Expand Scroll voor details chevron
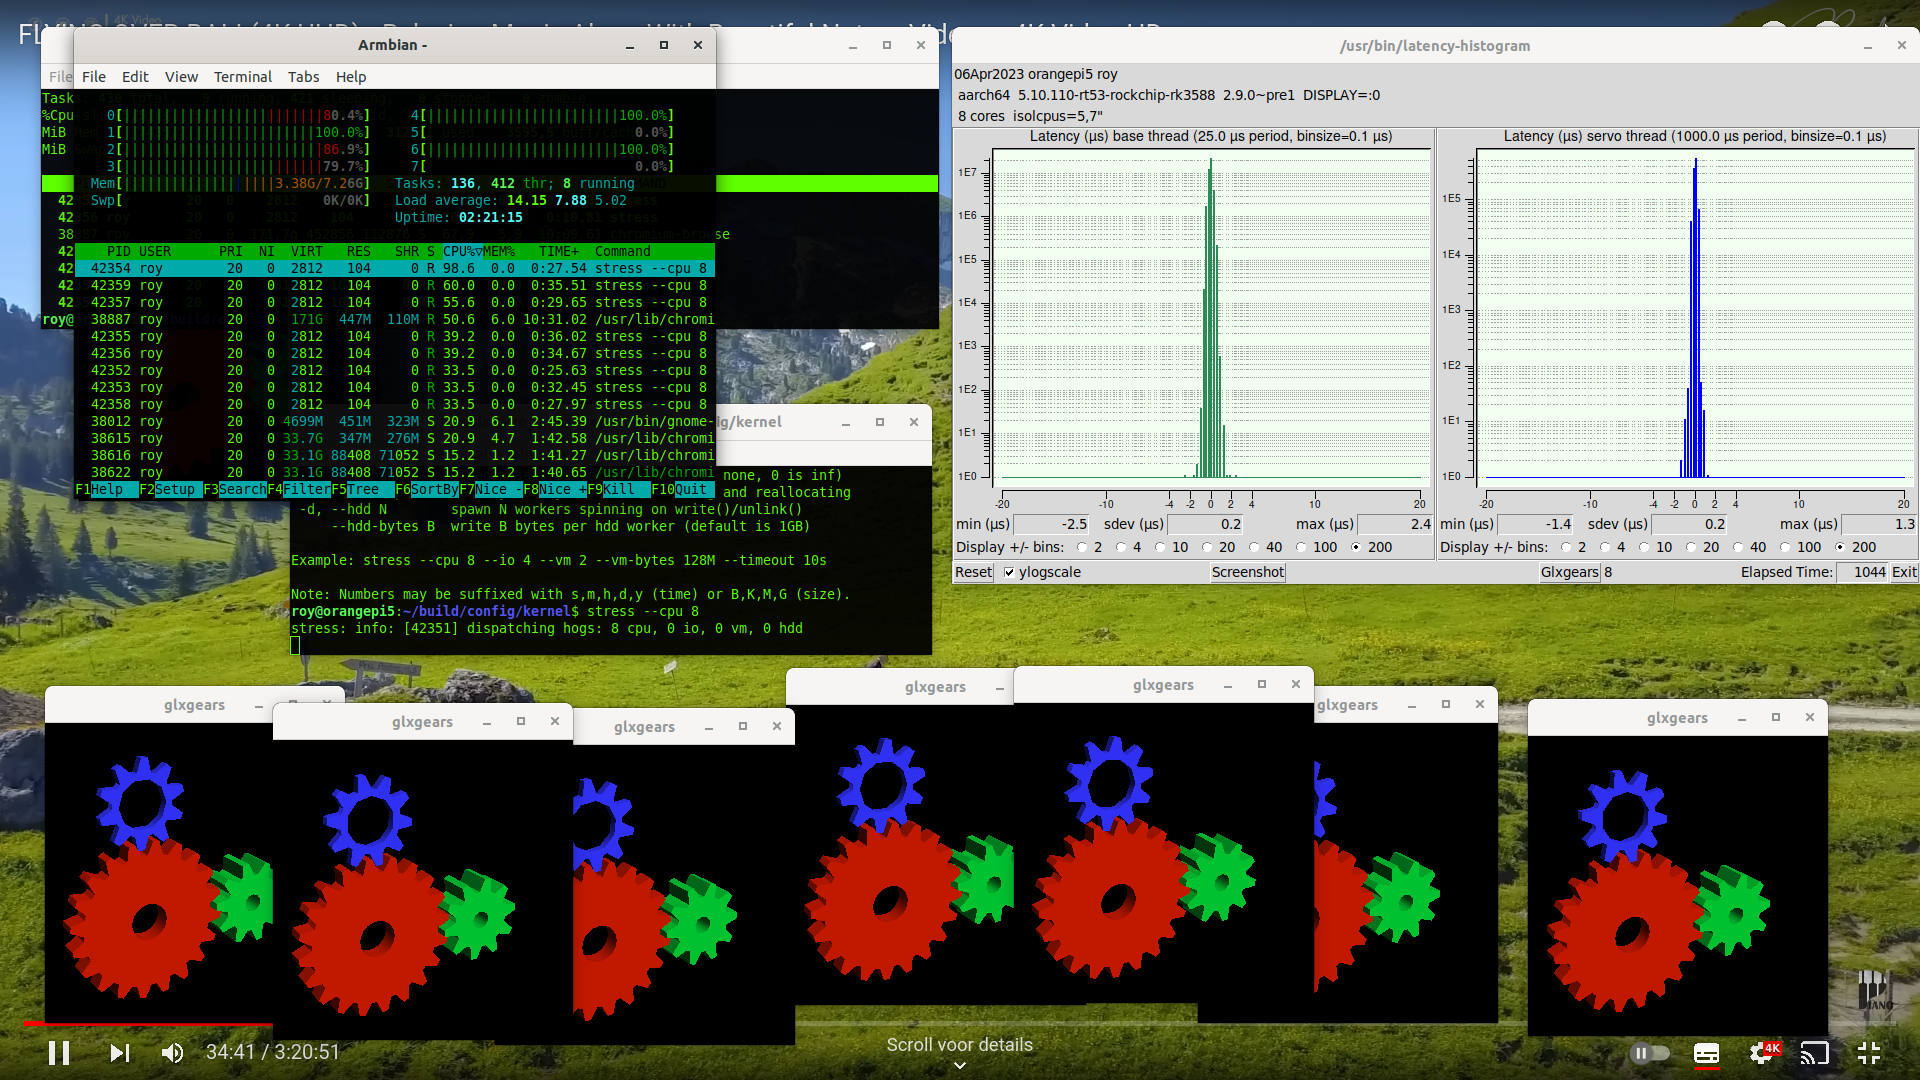The image size is (1920, 1080). [960, 1066]
